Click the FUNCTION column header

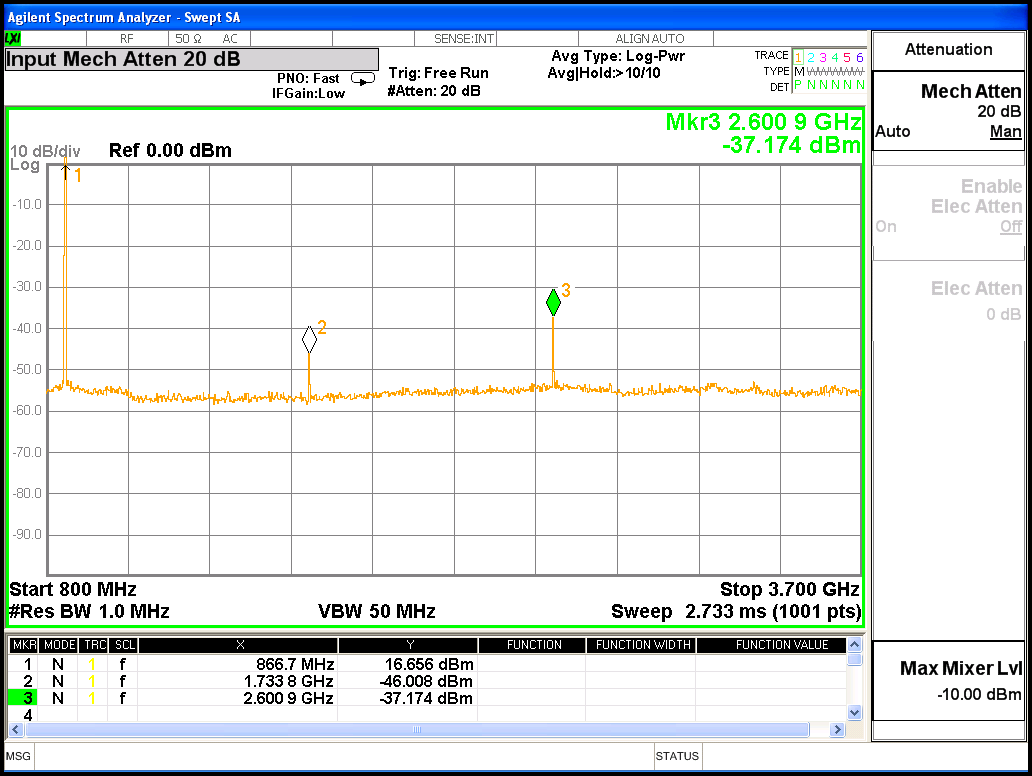pyautogui.click(x=534, y=645)
